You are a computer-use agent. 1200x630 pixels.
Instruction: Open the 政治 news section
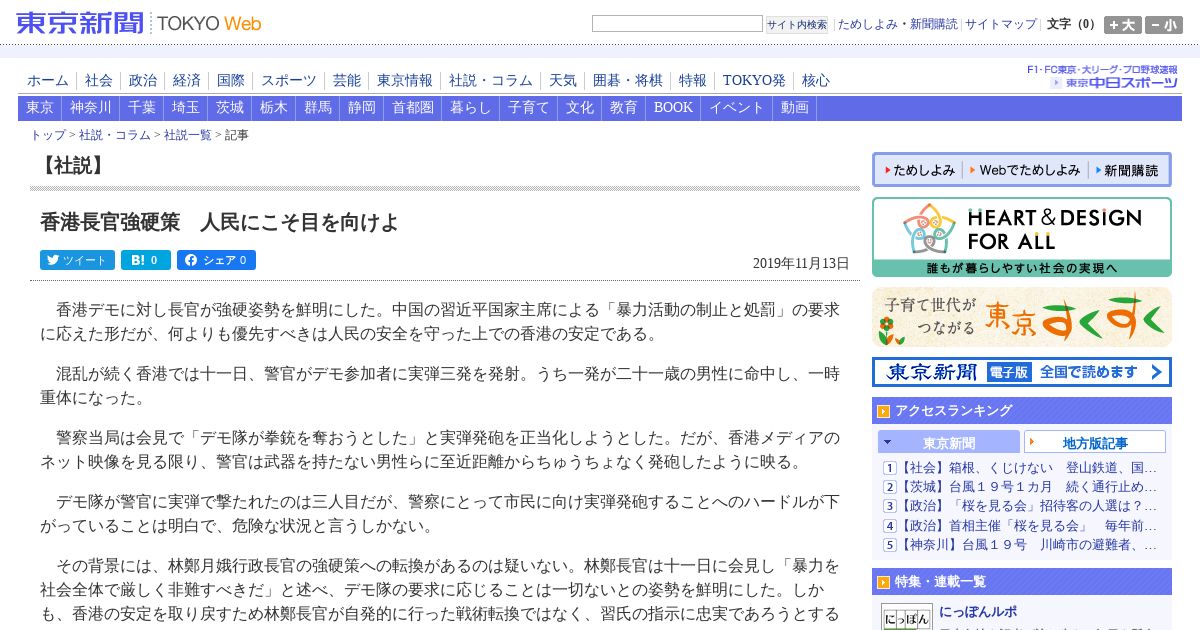pyautogui.click(x=143, y=81)
